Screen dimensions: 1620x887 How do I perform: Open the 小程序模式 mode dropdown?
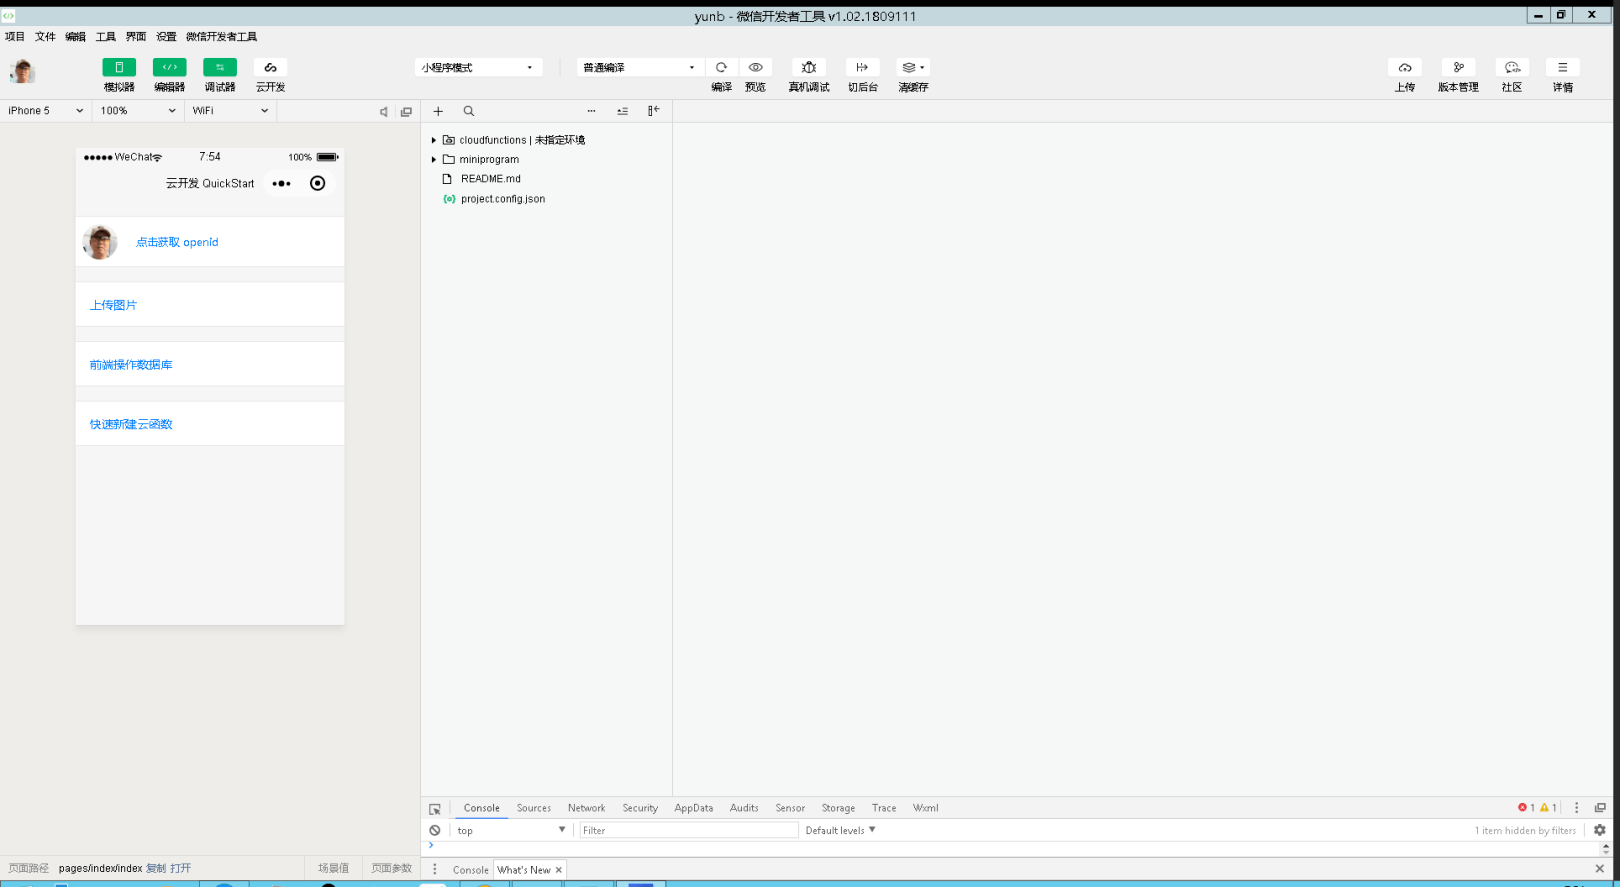tap(478, 67)
